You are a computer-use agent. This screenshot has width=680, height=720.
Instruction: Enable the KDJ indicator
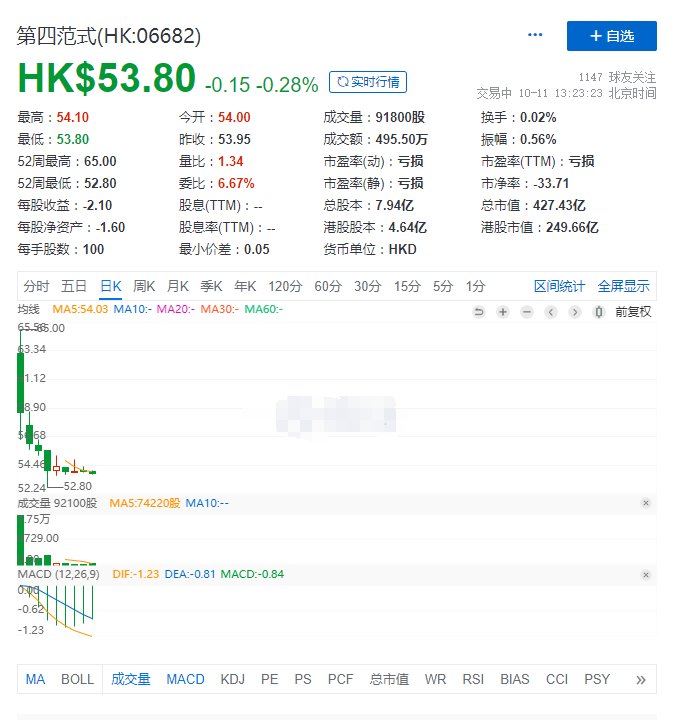coord(232,679)
